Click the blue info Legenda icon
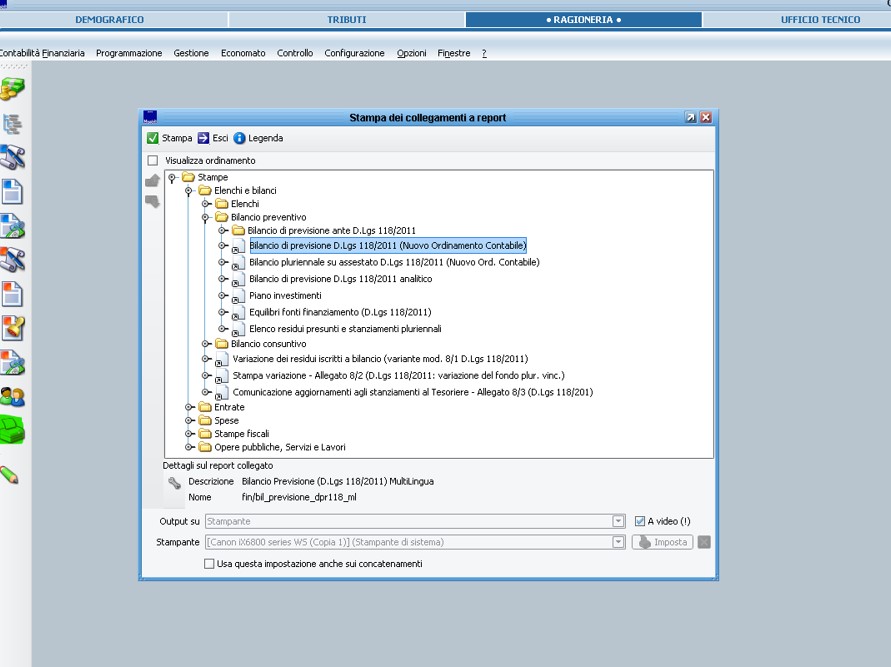Screen dimensions: 891x667 (x=240, y=138)
